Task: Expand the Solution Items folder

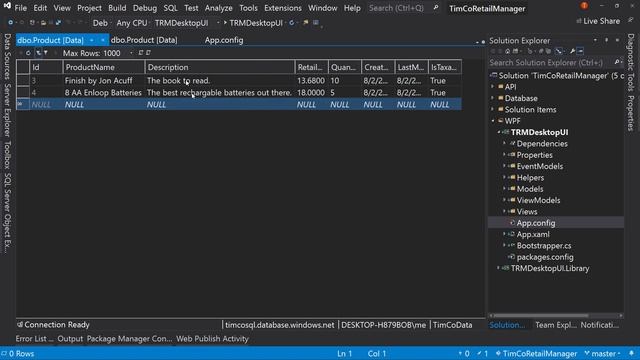Action: (x=493, y=109)
